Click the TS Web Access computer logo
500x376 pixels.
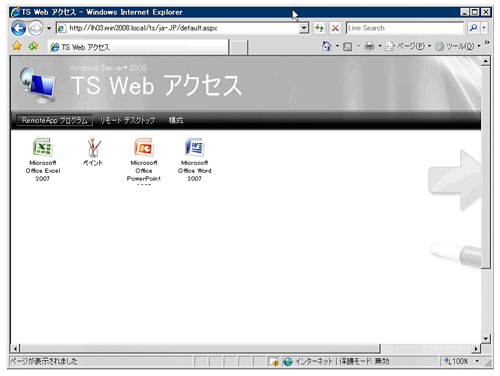37,85
